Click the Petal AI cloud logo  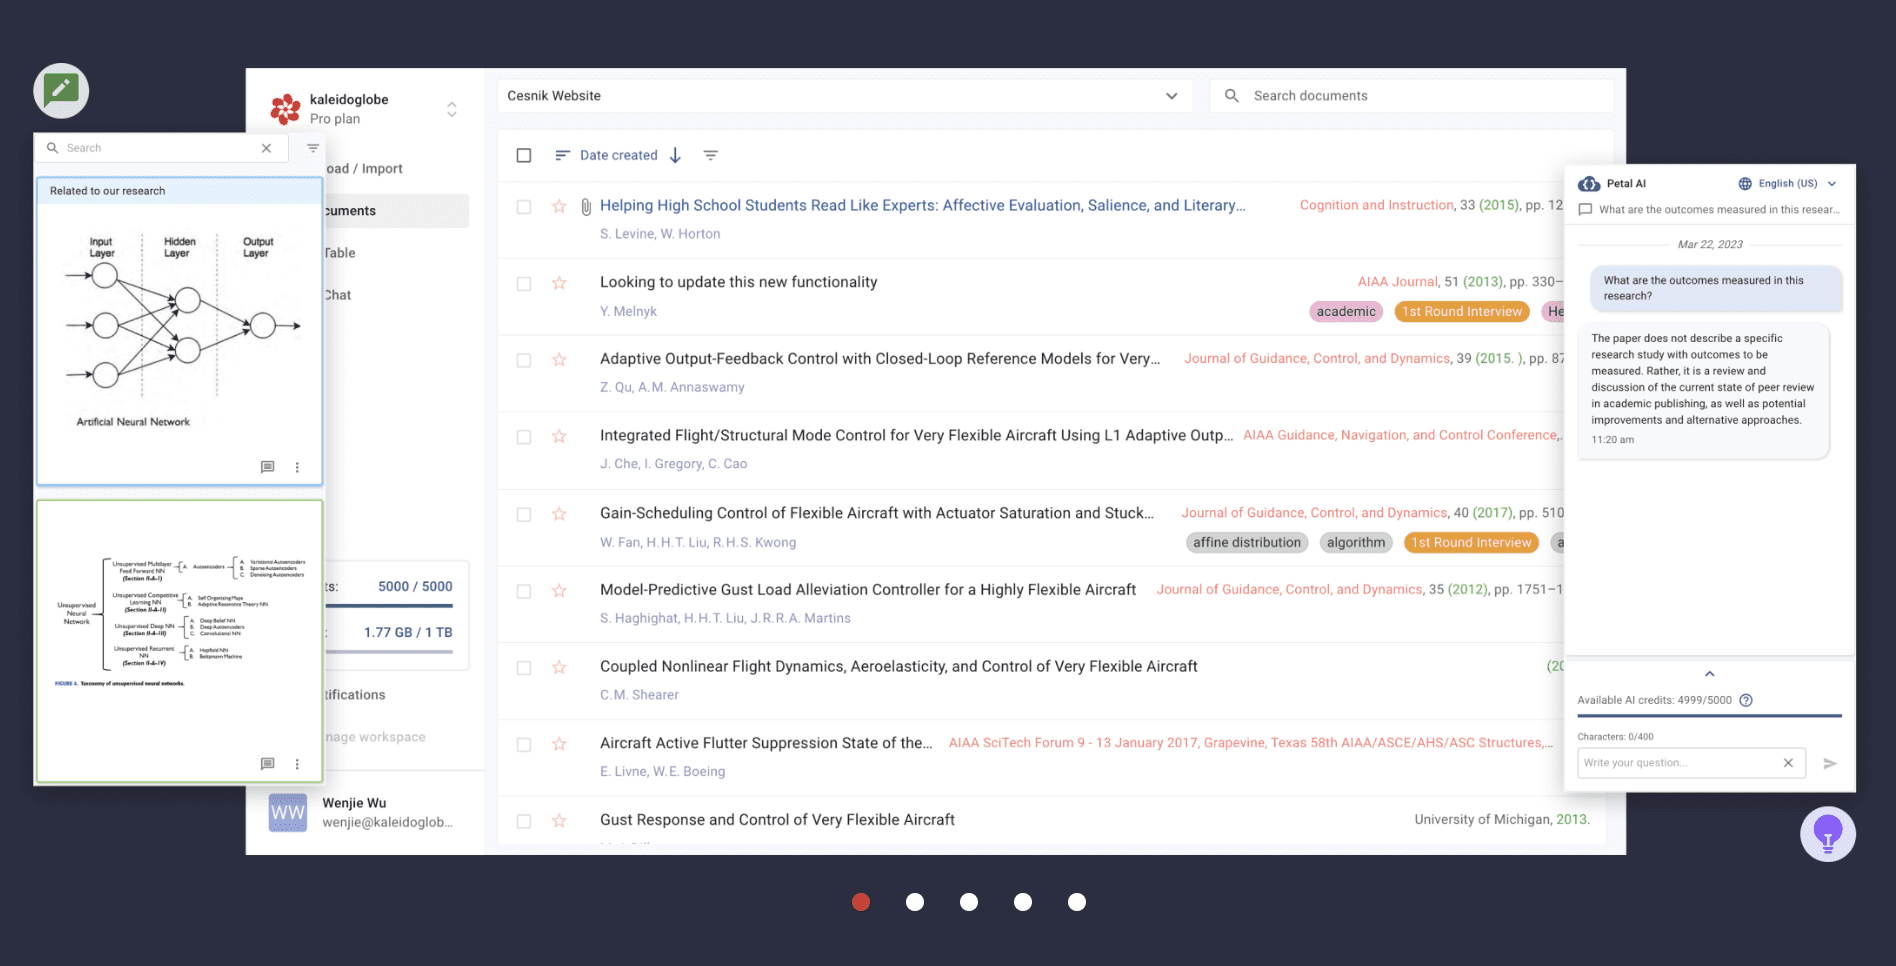tap(1589, 183)
